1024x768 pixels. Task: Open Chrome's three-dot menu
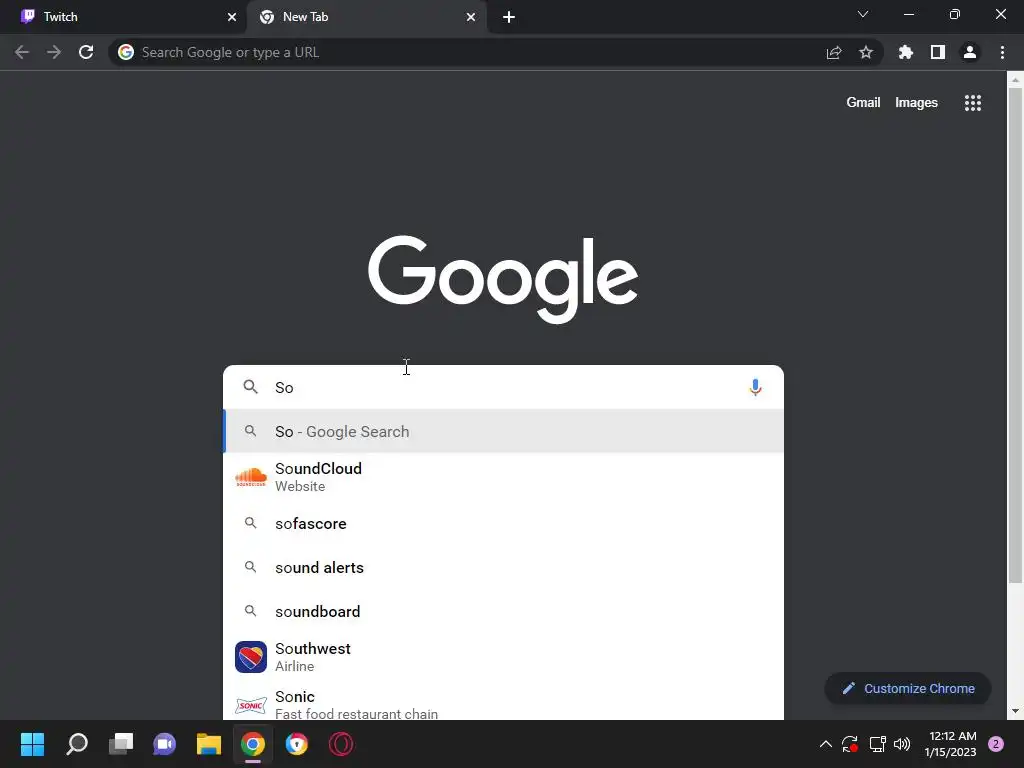coord(1002,52)
